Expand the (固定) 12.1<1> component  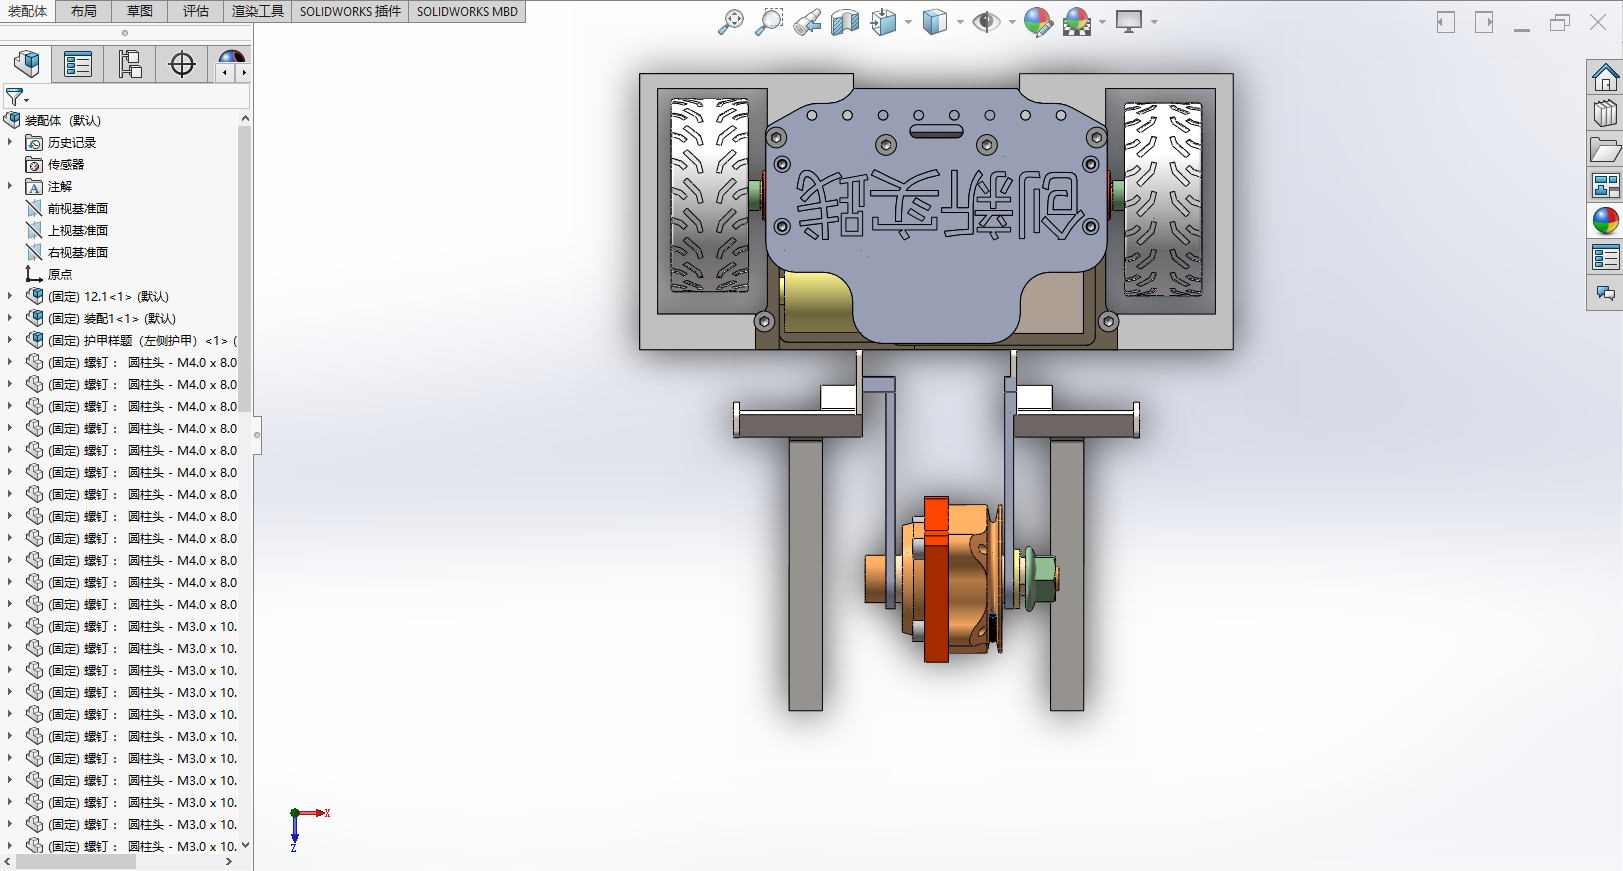coord(10,296)
